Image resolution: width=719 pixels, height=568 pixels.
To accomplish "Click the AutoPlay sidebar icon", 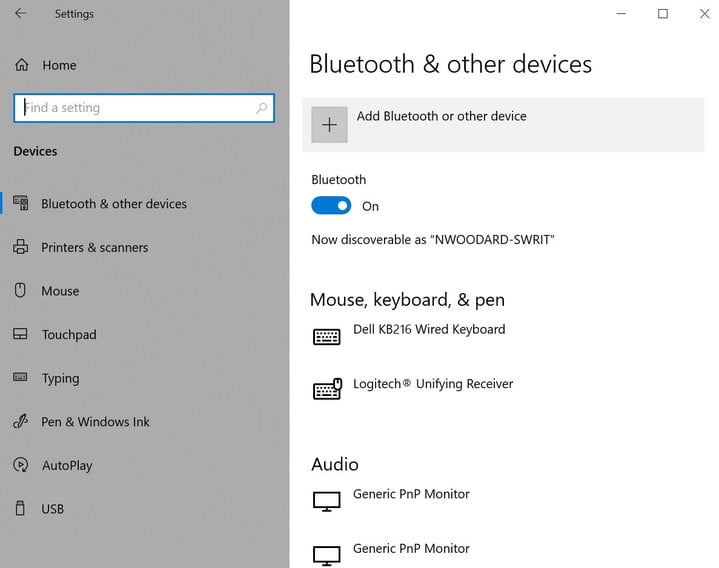I will tap(21, 465).
